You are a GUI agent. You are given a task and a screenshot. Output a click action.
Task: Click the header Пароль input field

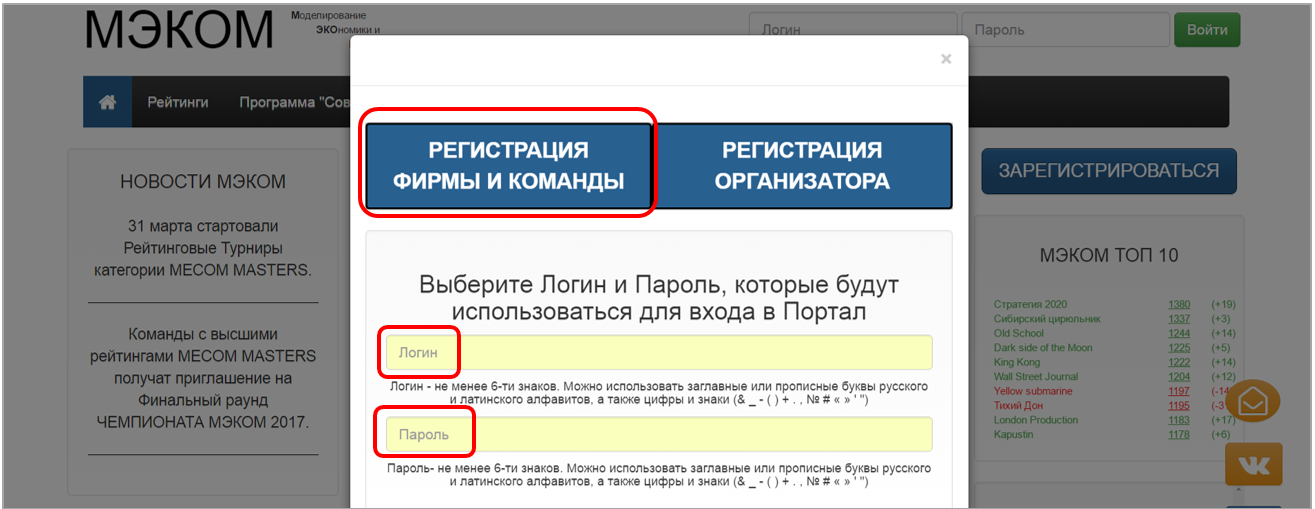(x=1065, y=30)
